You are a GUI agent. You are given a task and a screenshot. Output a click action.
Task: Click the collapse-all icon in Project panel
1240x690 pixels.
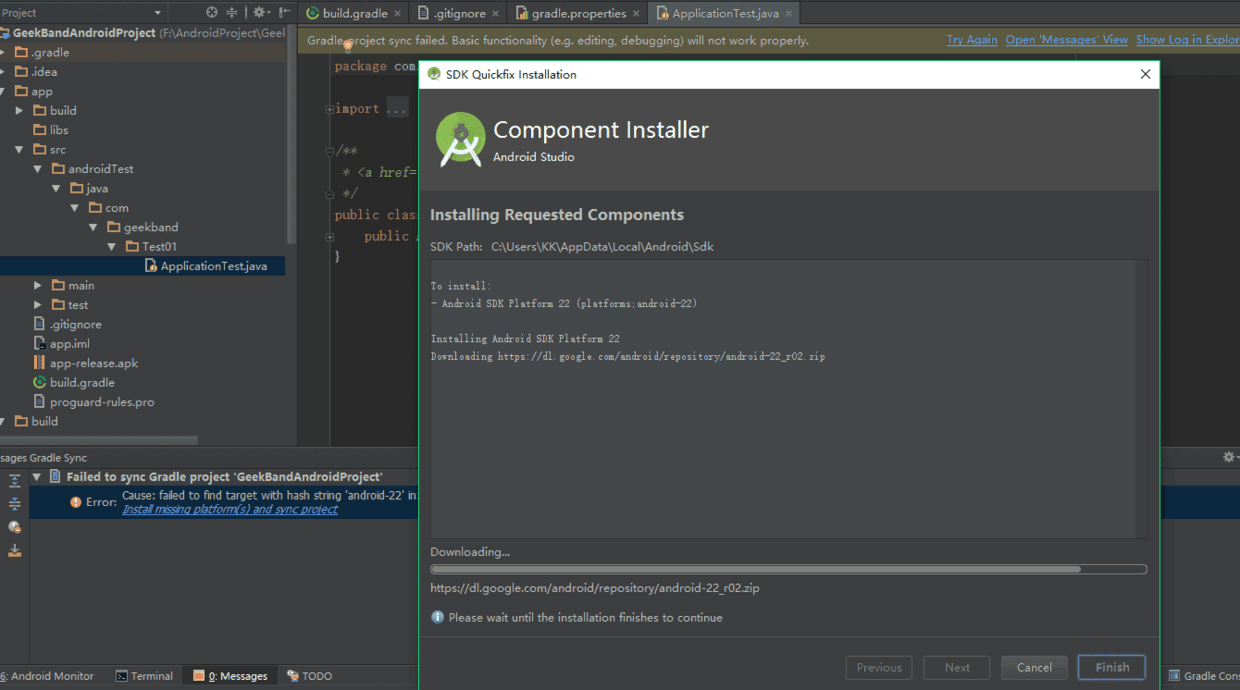point(232,13)
